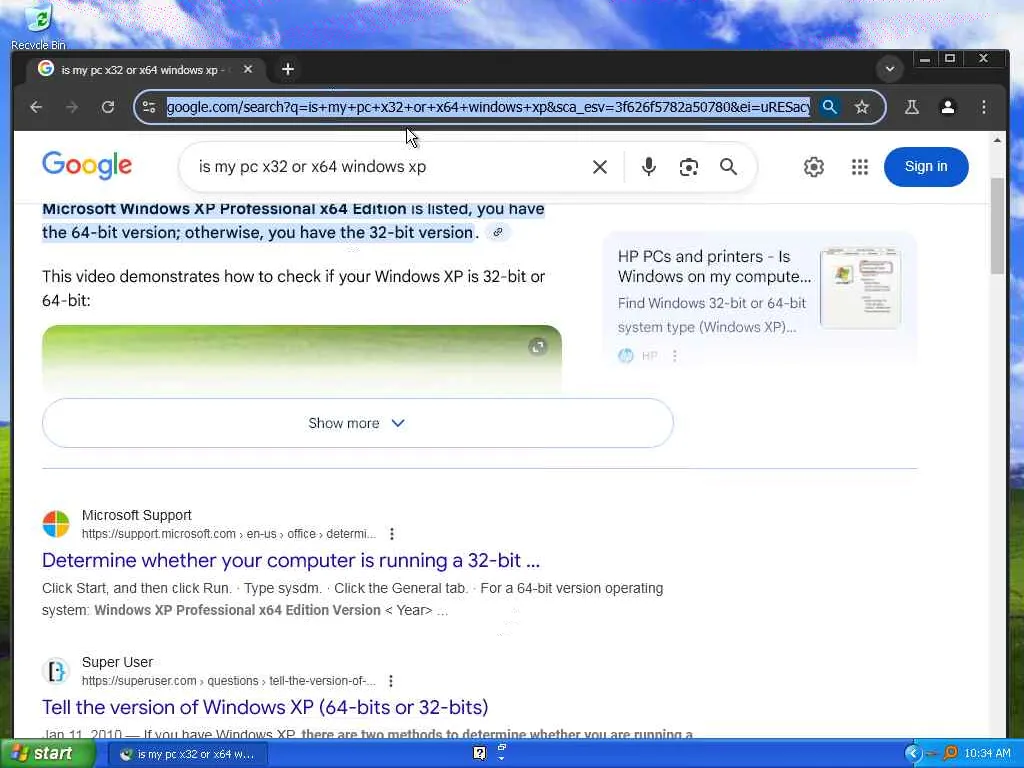The height and width of the screenshot is (768, 1024).
Task: Click the video preview thumbnail
Action: pyautogui.click(x=302, y=358)
